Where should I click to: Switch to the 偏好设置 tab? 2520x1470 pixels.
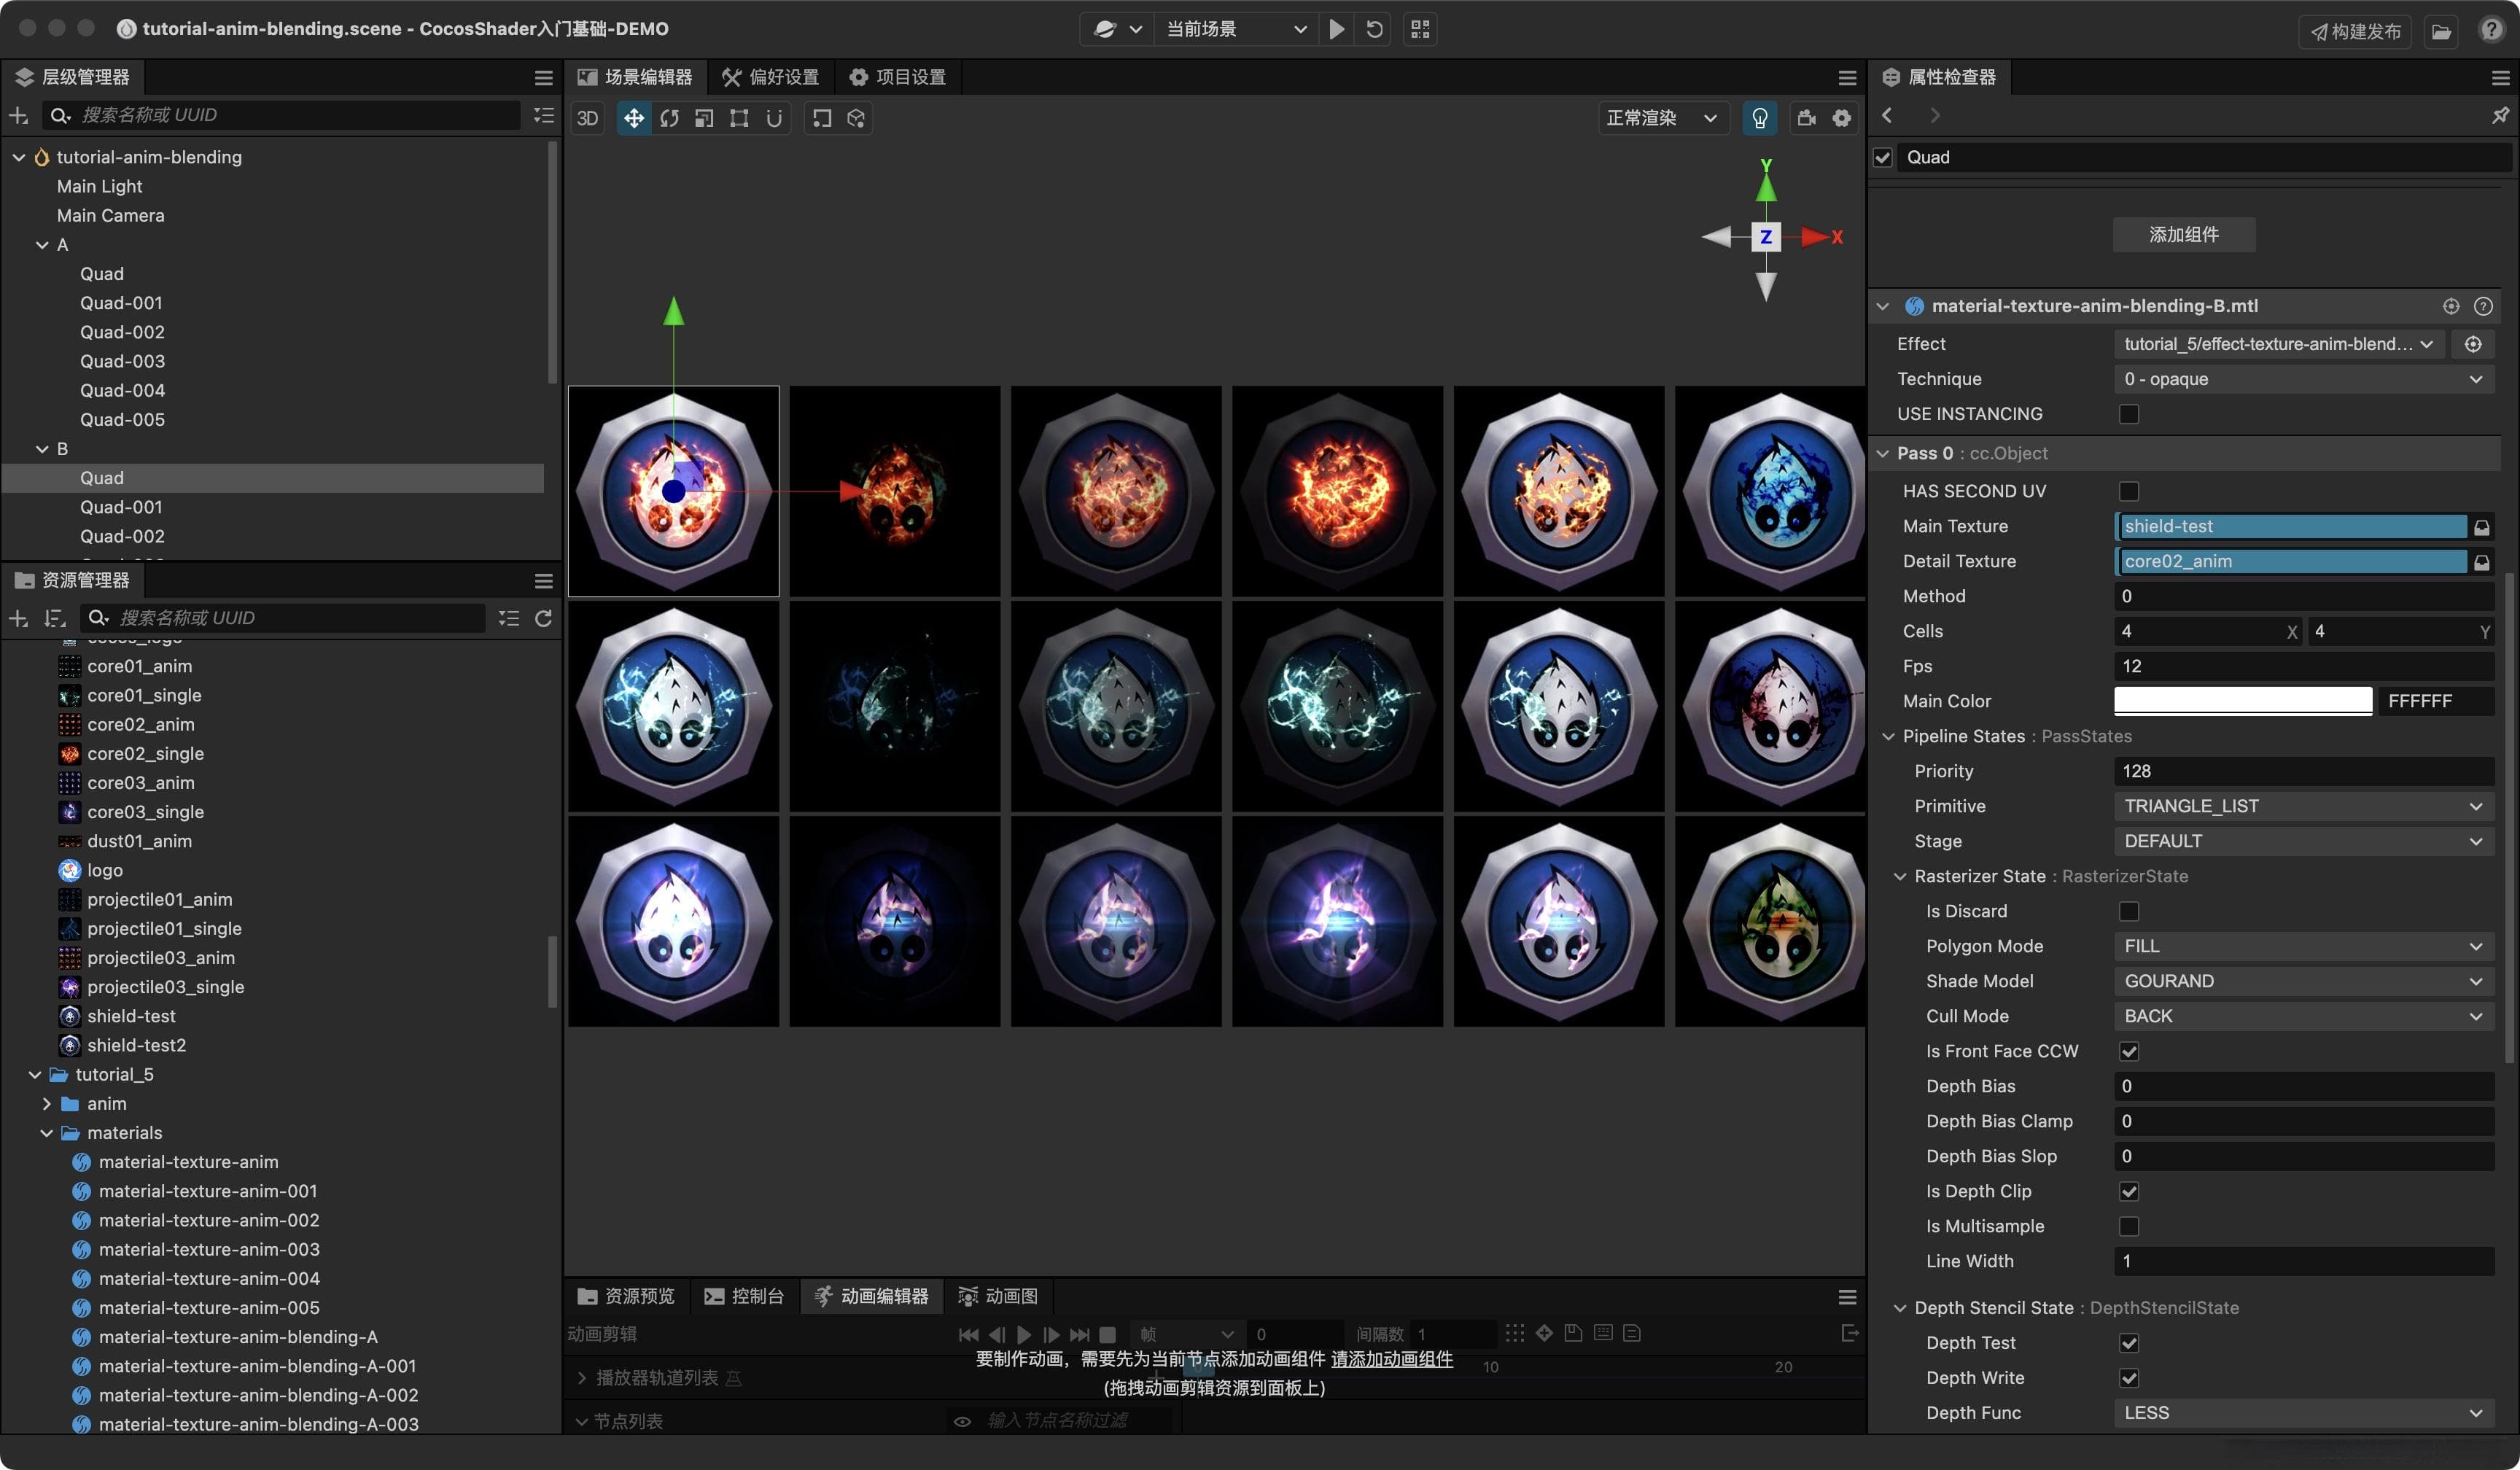click(x=770, y=78)
